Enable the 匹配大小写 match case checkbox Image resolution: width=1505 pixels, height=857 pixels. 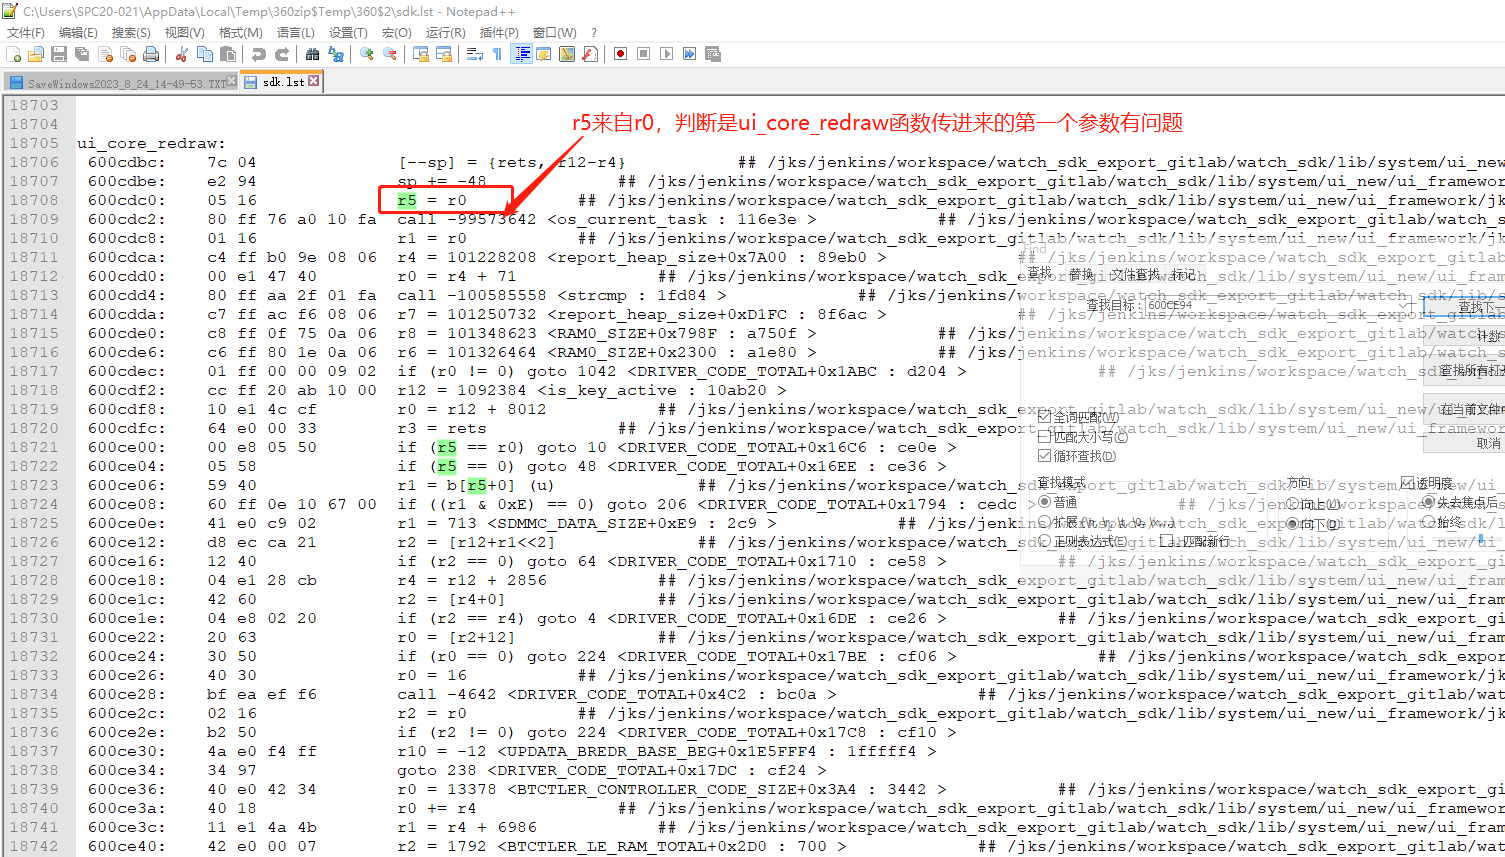(x=1045, y=436)
